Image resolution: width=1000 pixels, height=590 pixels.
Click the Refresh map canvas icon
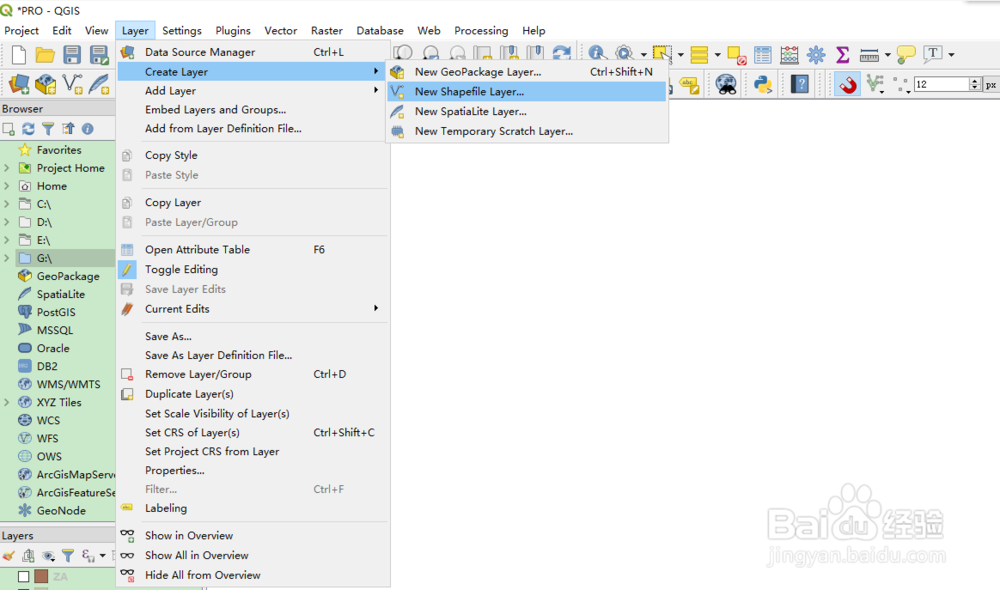click(561, 53)
